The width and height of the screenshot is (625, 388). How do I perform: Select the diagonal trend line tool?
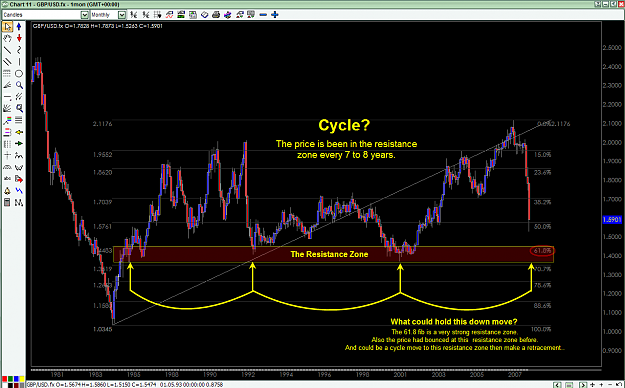[x=7, y=50]
